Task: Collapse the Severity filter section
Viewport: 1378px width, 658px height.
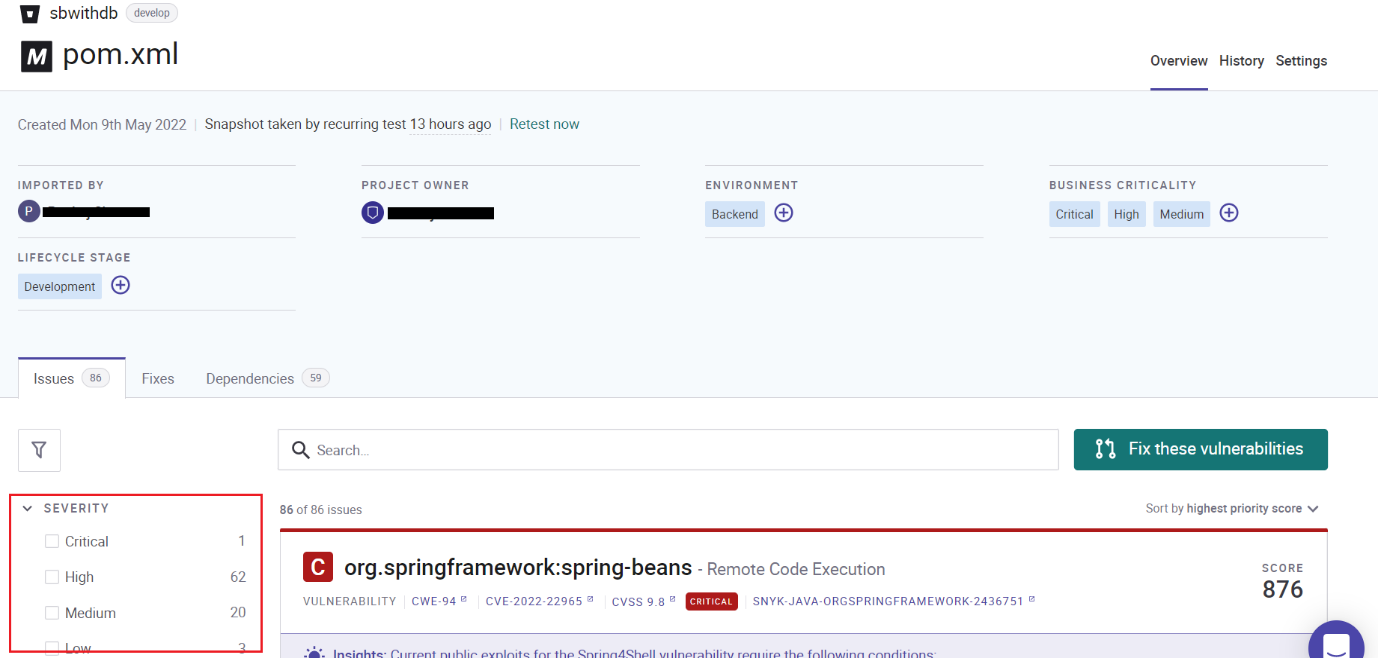Action: 28,508
